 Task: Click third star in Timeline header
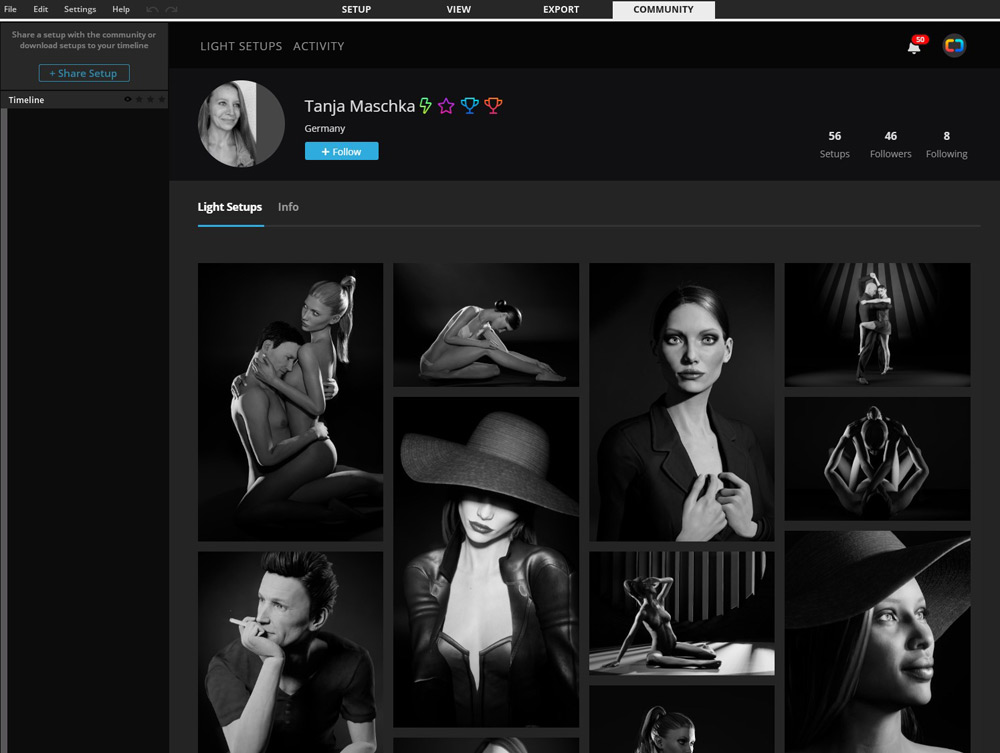[161, 99]
